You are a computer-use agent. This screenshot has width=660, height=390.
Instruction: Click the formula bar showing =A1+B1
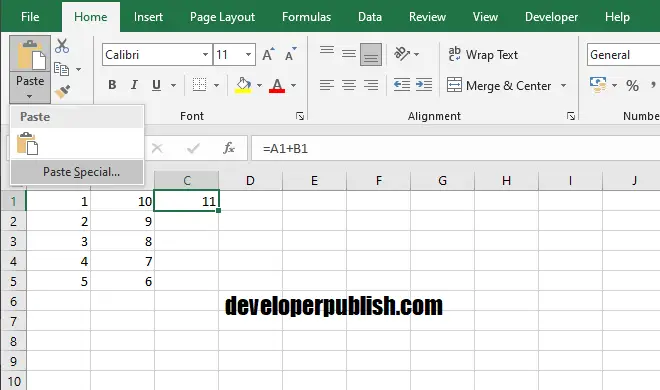[x=455, y=148]
